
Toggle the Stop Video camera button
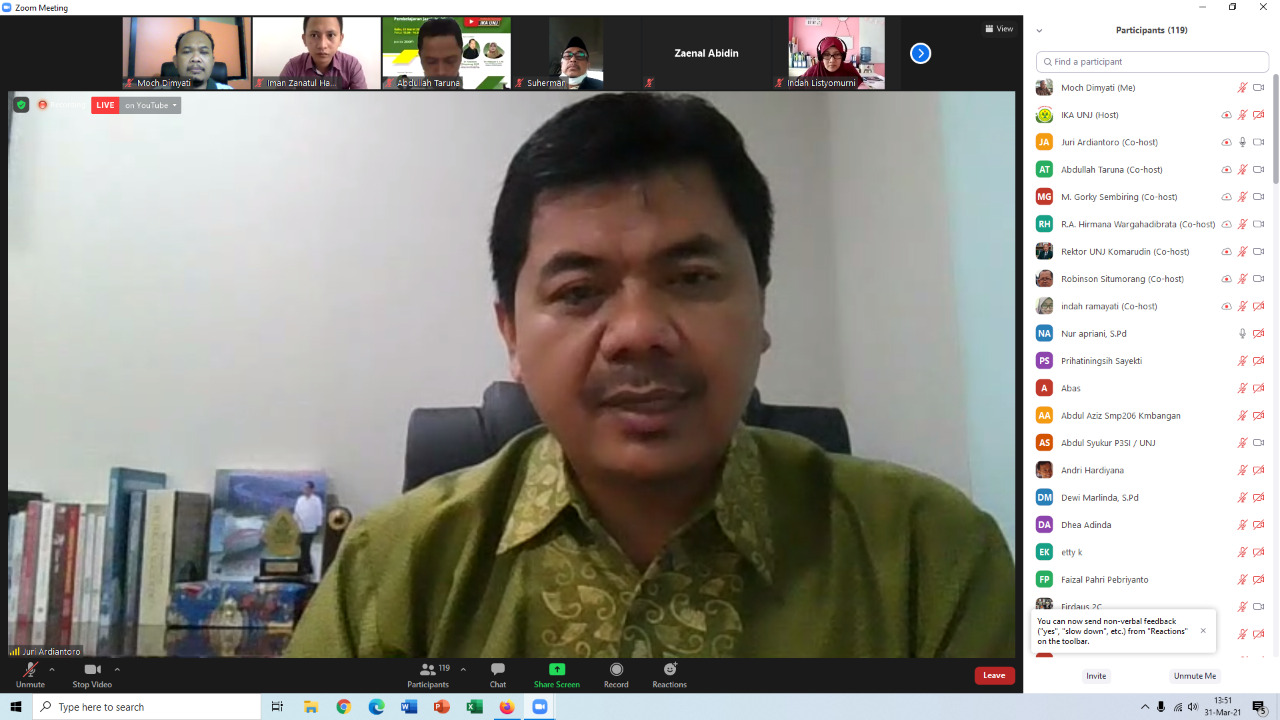coord(92,673)
